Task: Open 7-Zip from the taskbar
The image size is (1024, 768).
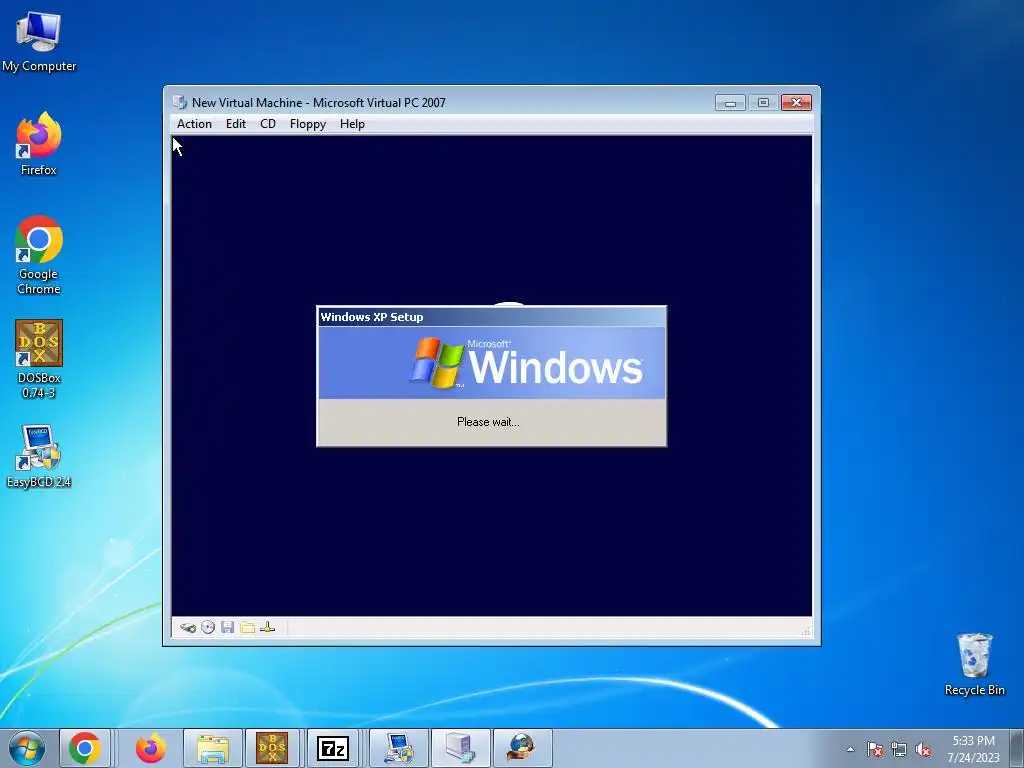Action: (333, 748)
